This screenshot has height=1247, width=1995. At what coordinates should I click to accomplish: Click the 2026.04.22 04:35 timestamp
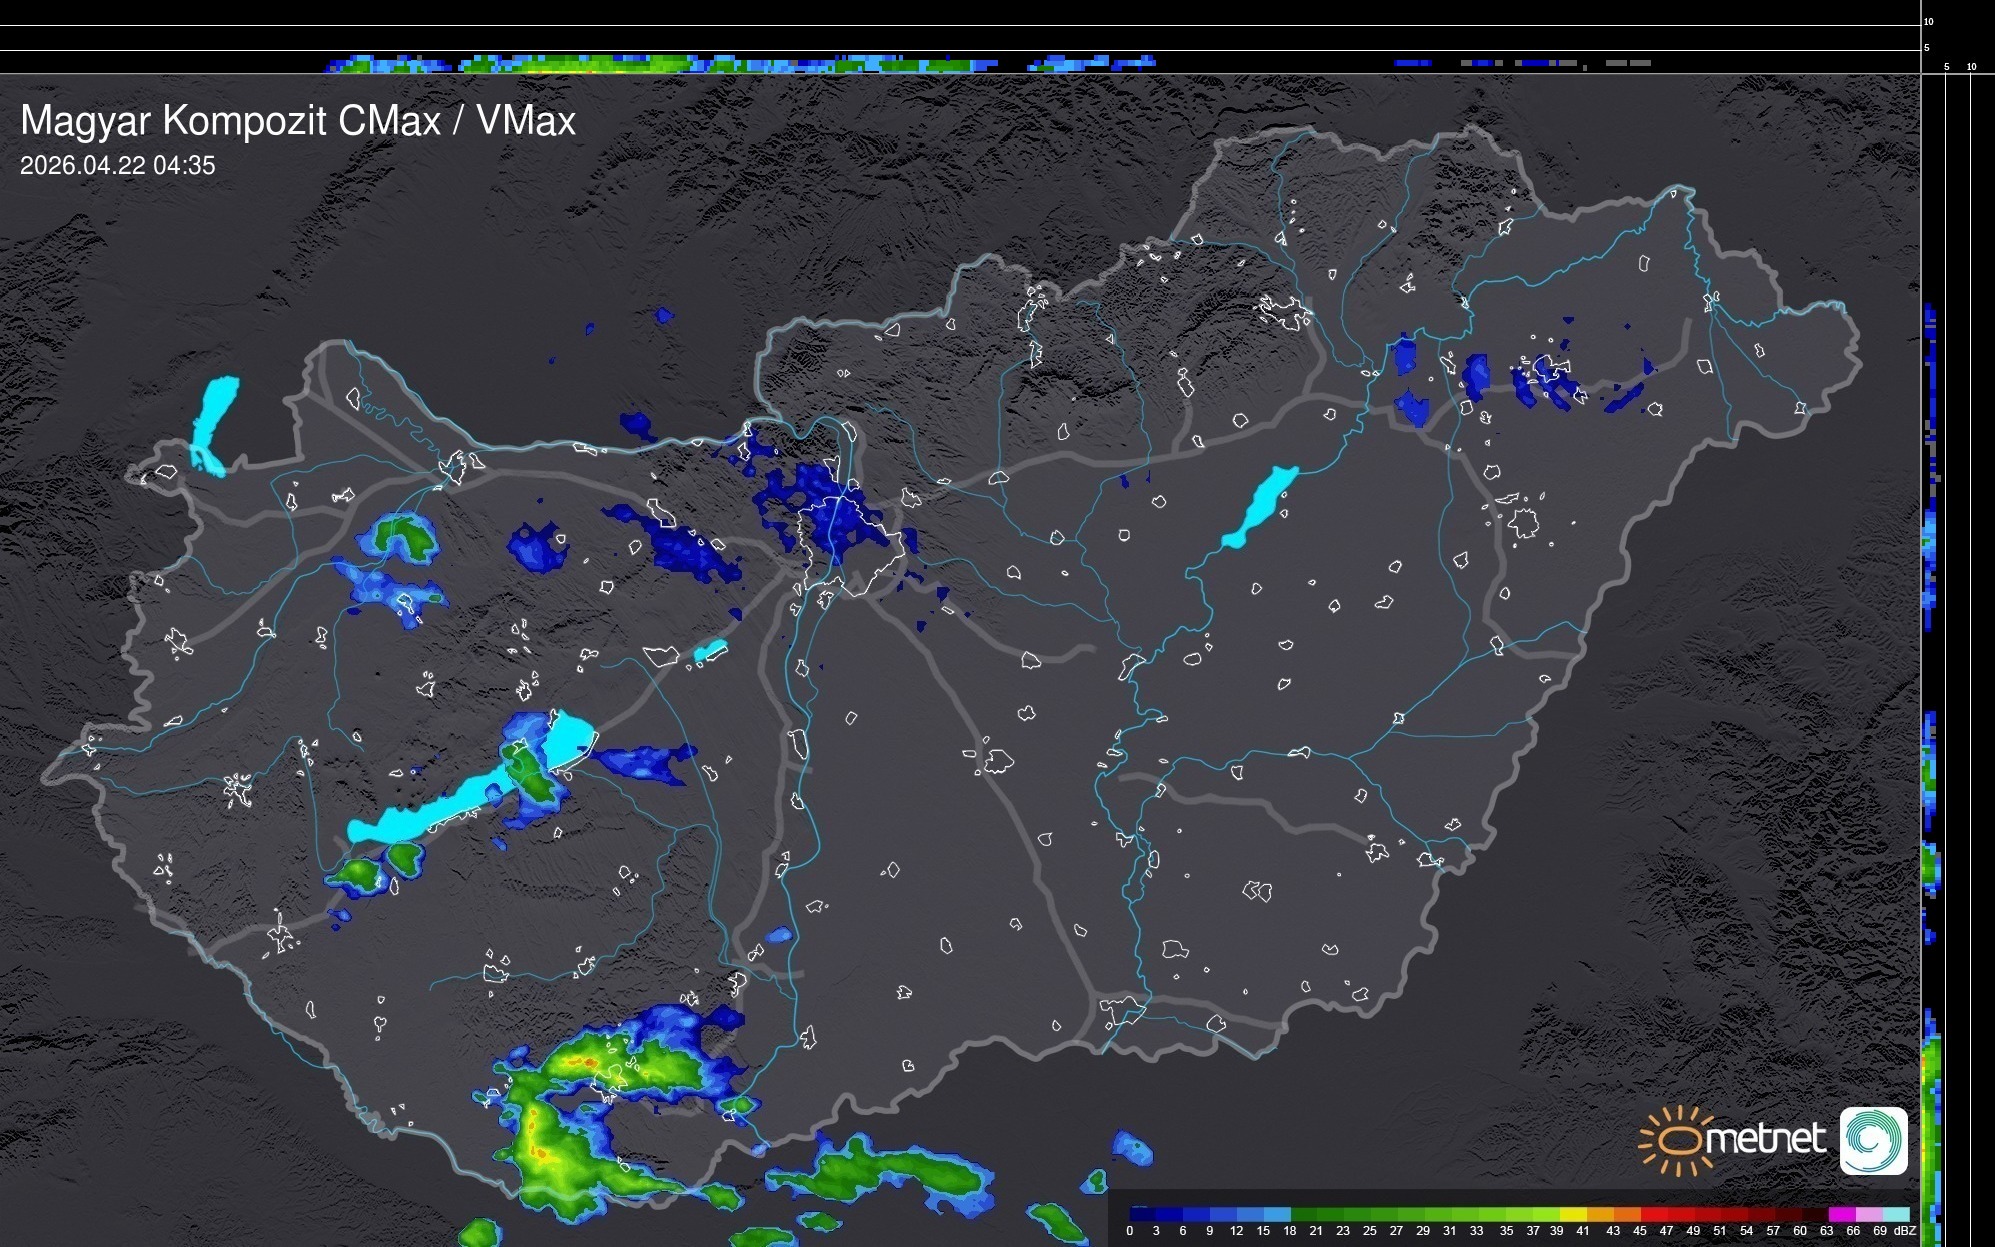[x=117, y=166]
